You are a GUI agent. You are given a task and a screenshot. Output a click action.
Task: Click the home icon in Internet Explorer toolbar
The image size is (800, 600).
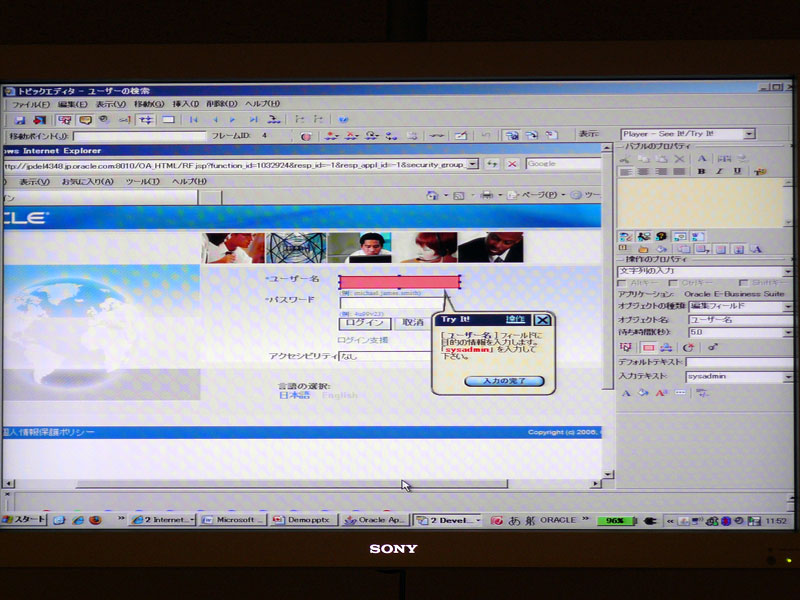(432, 195)
